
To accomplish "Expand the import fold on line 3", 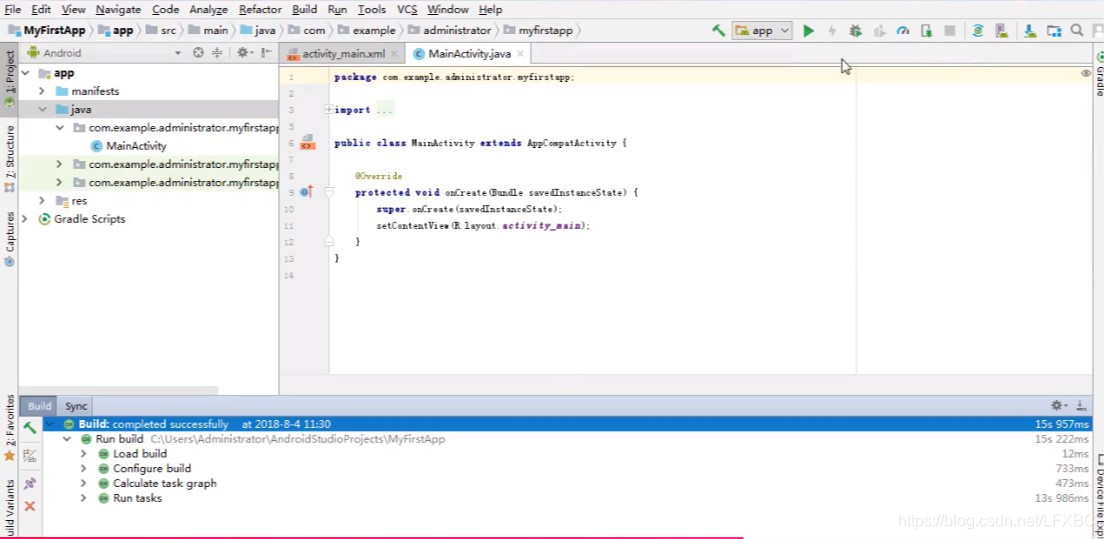I will point(329,110).
